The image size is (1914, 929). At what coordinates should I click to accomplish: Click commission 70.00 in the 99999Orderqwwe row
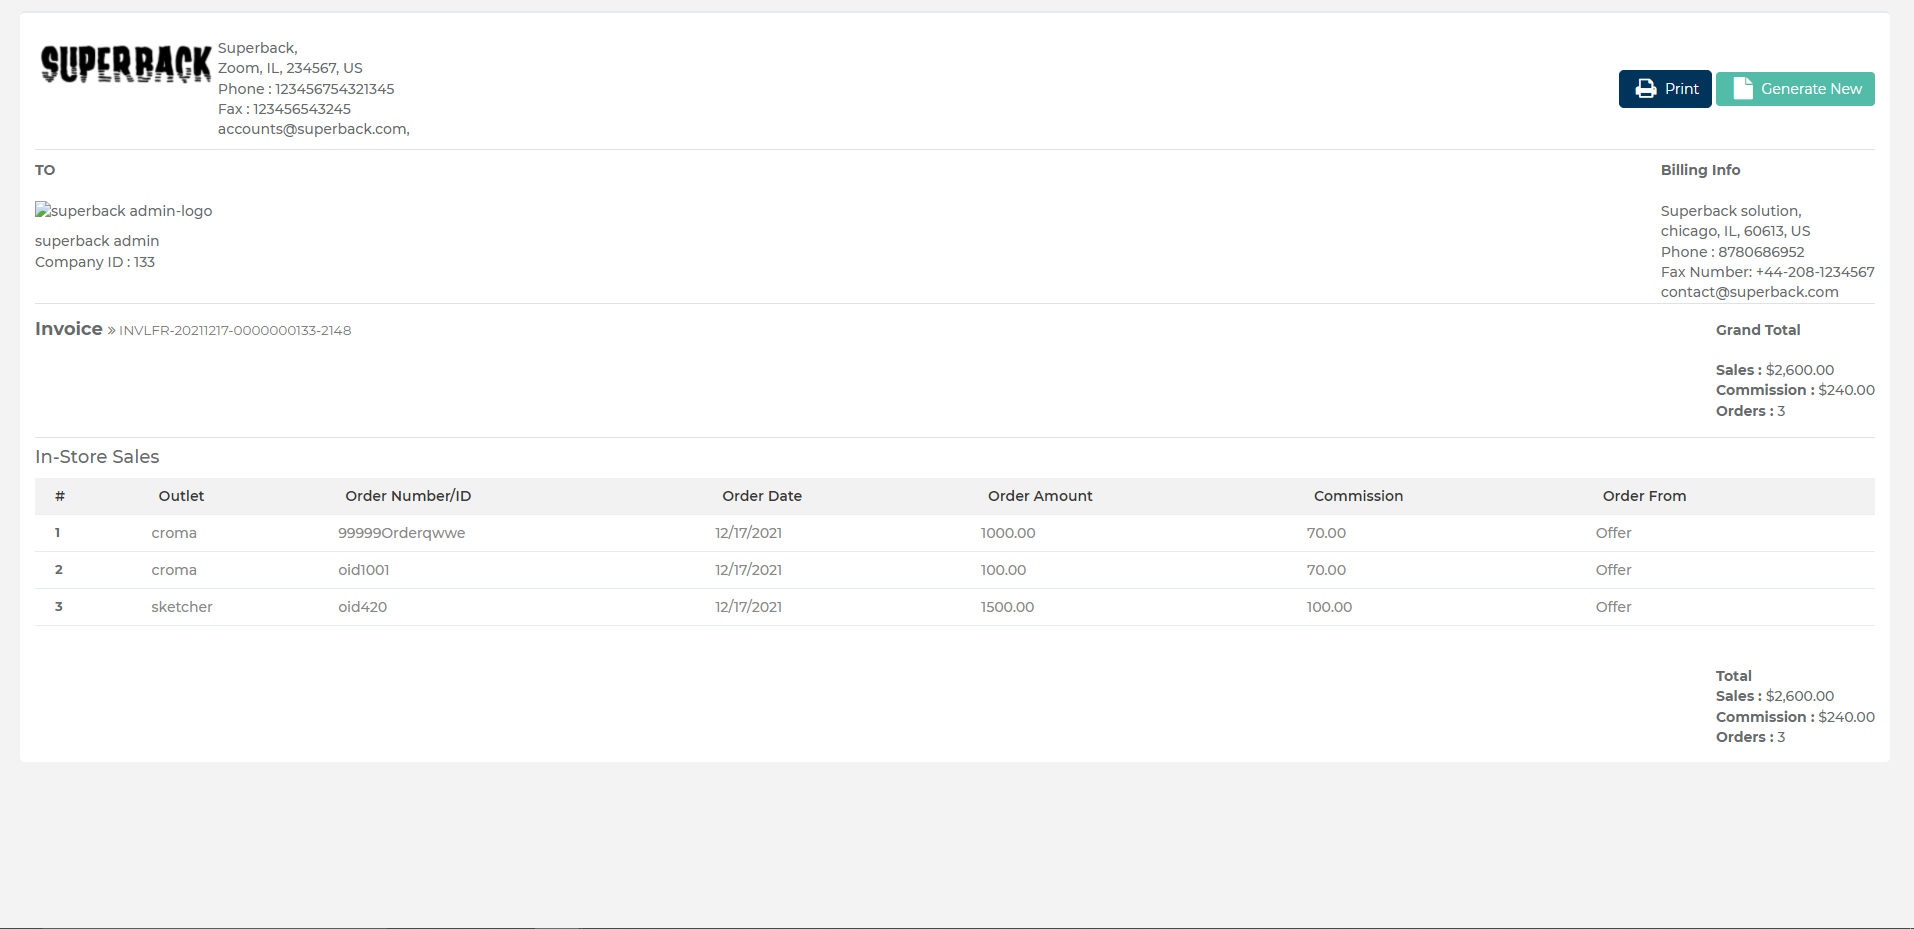tap(1326, 533)
